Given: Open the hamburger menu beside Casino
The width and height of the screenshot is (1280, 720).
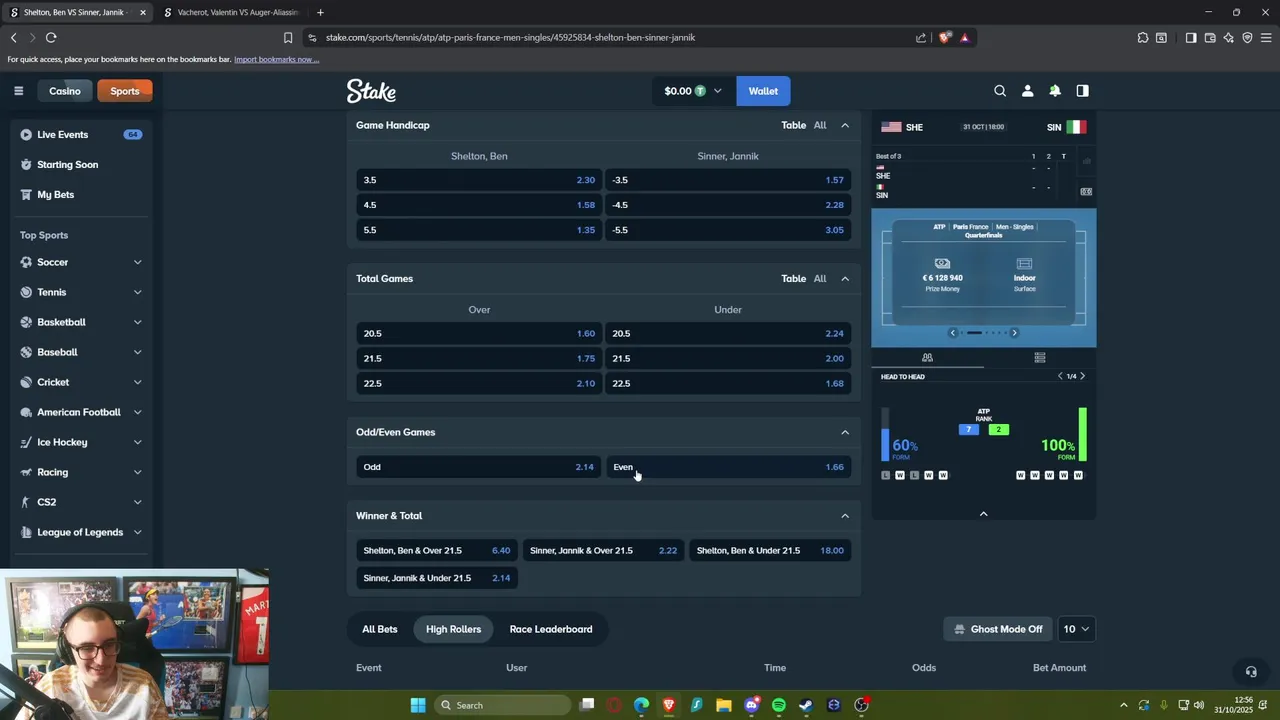Looking at the screenshot, I should pos(18,91).
